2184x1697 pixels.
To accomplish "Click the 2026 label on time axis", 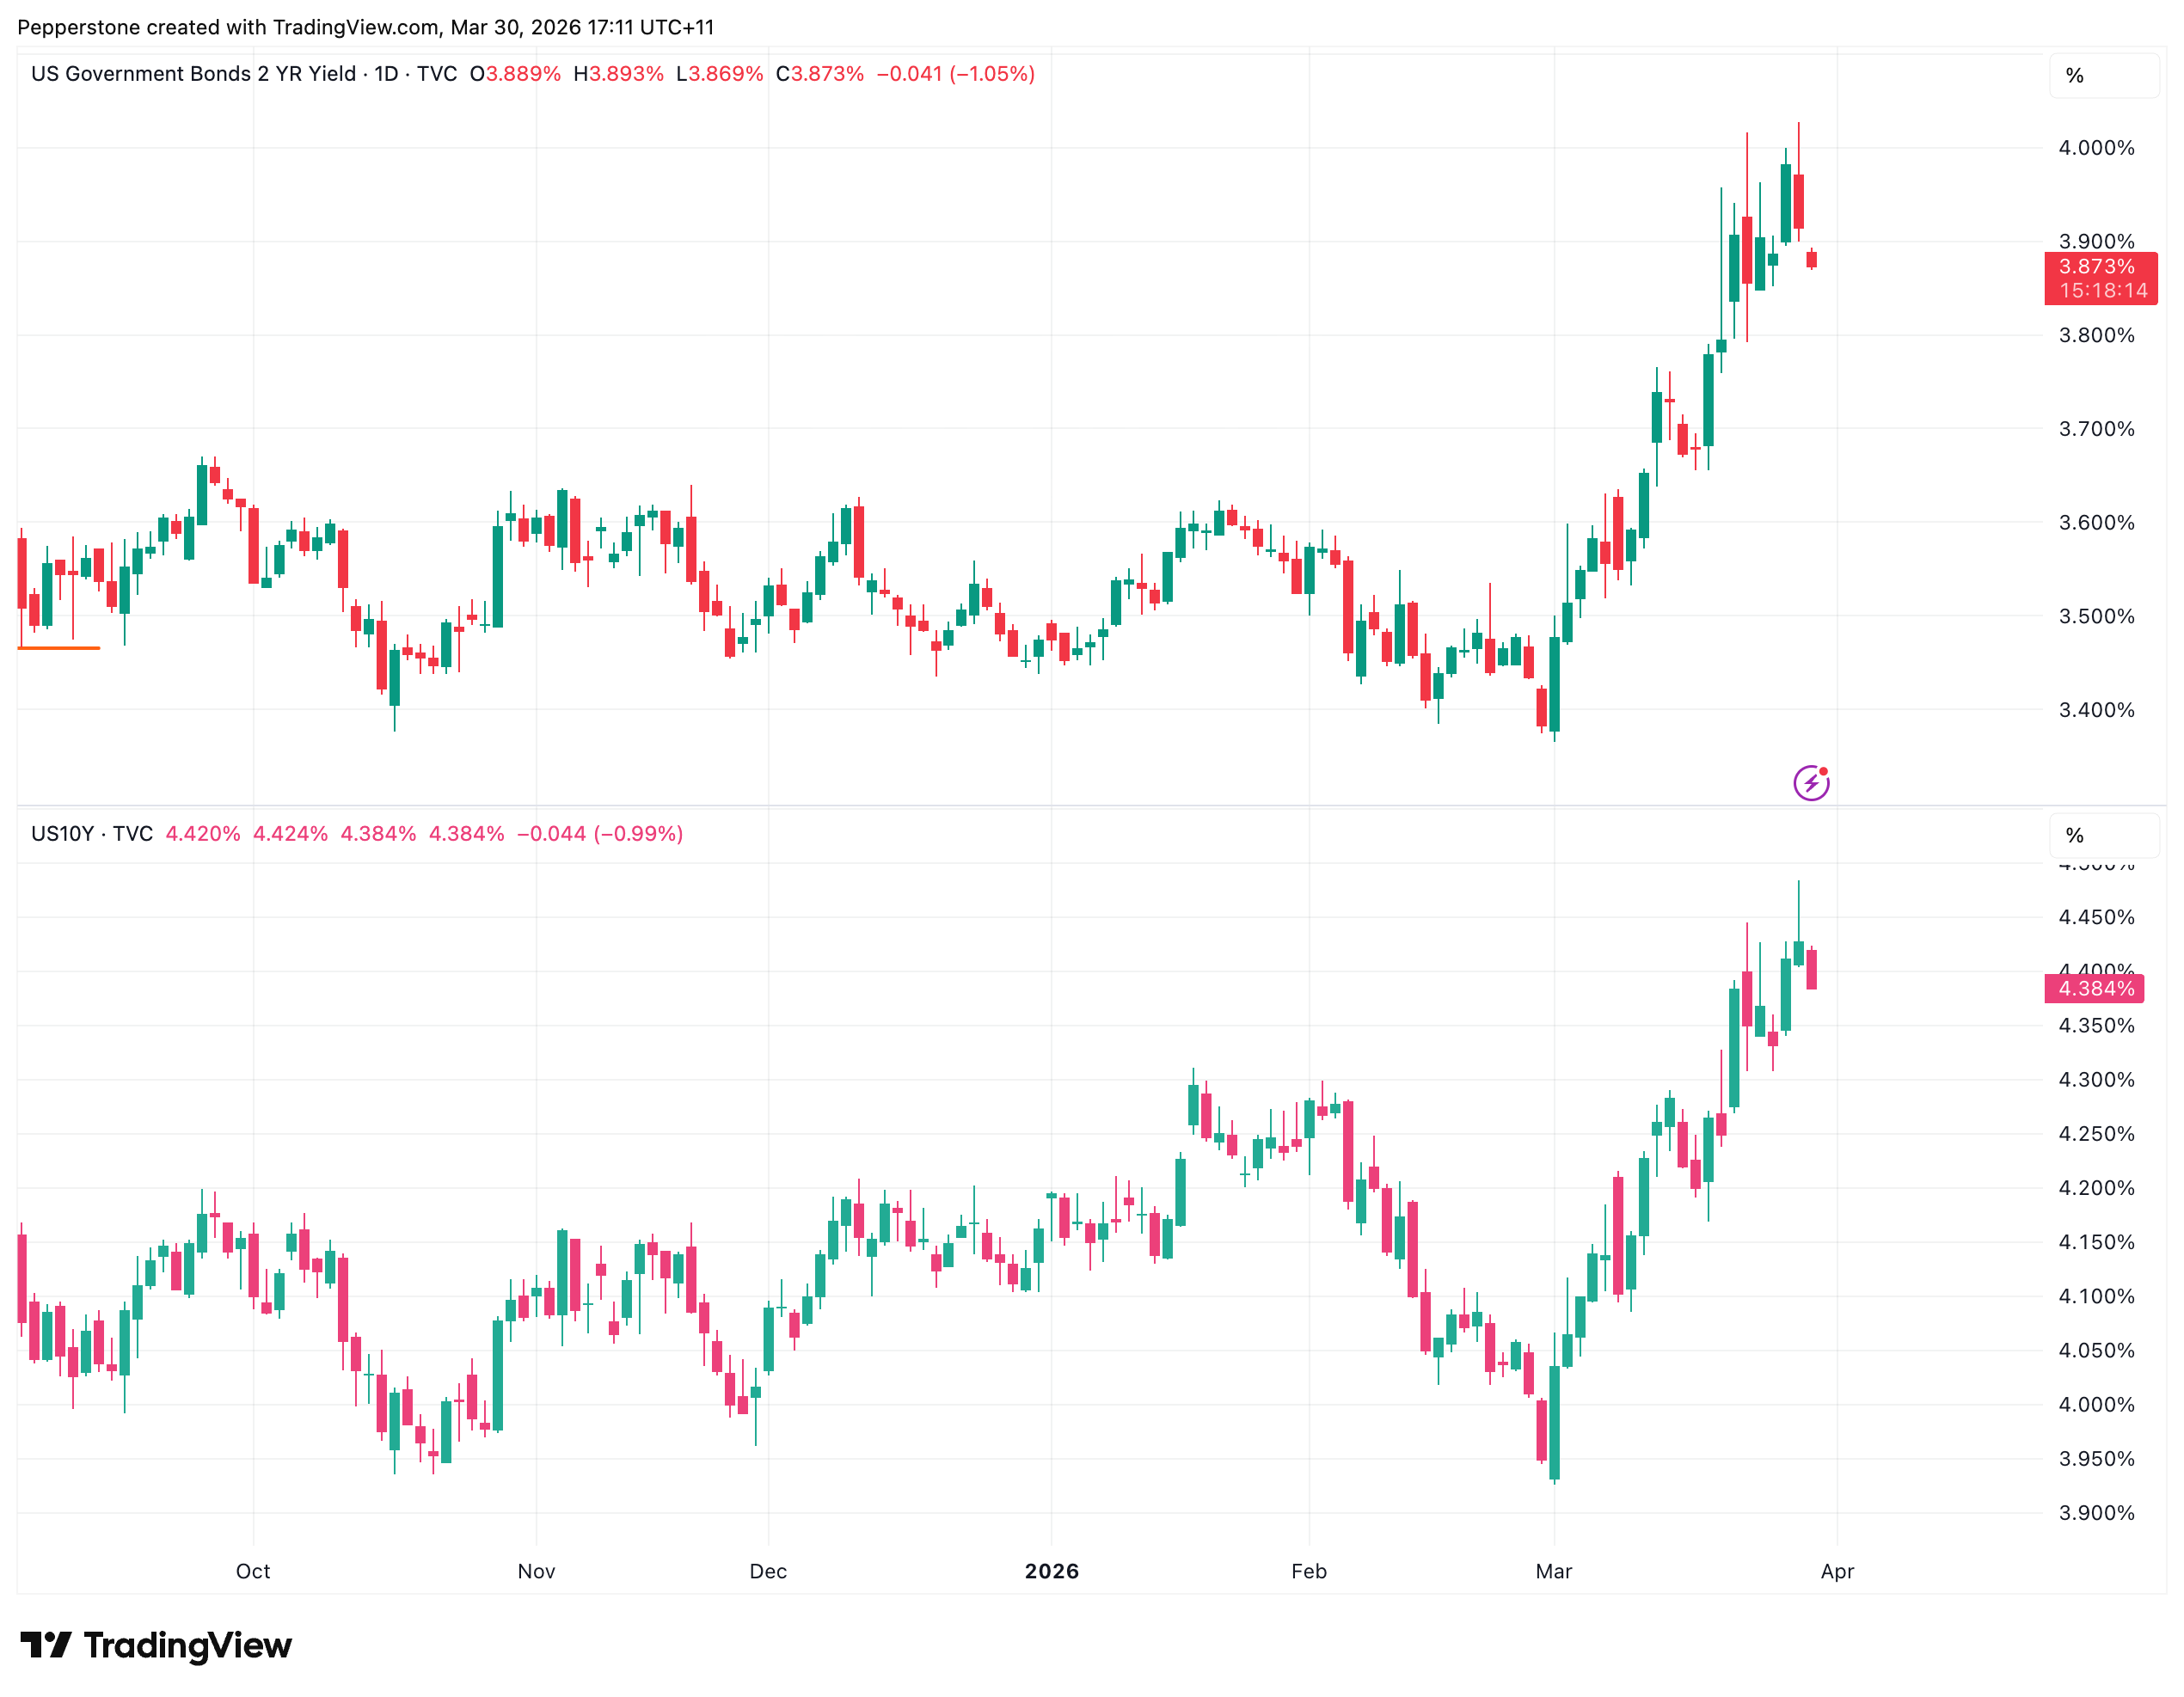I will (1051, 1571).
